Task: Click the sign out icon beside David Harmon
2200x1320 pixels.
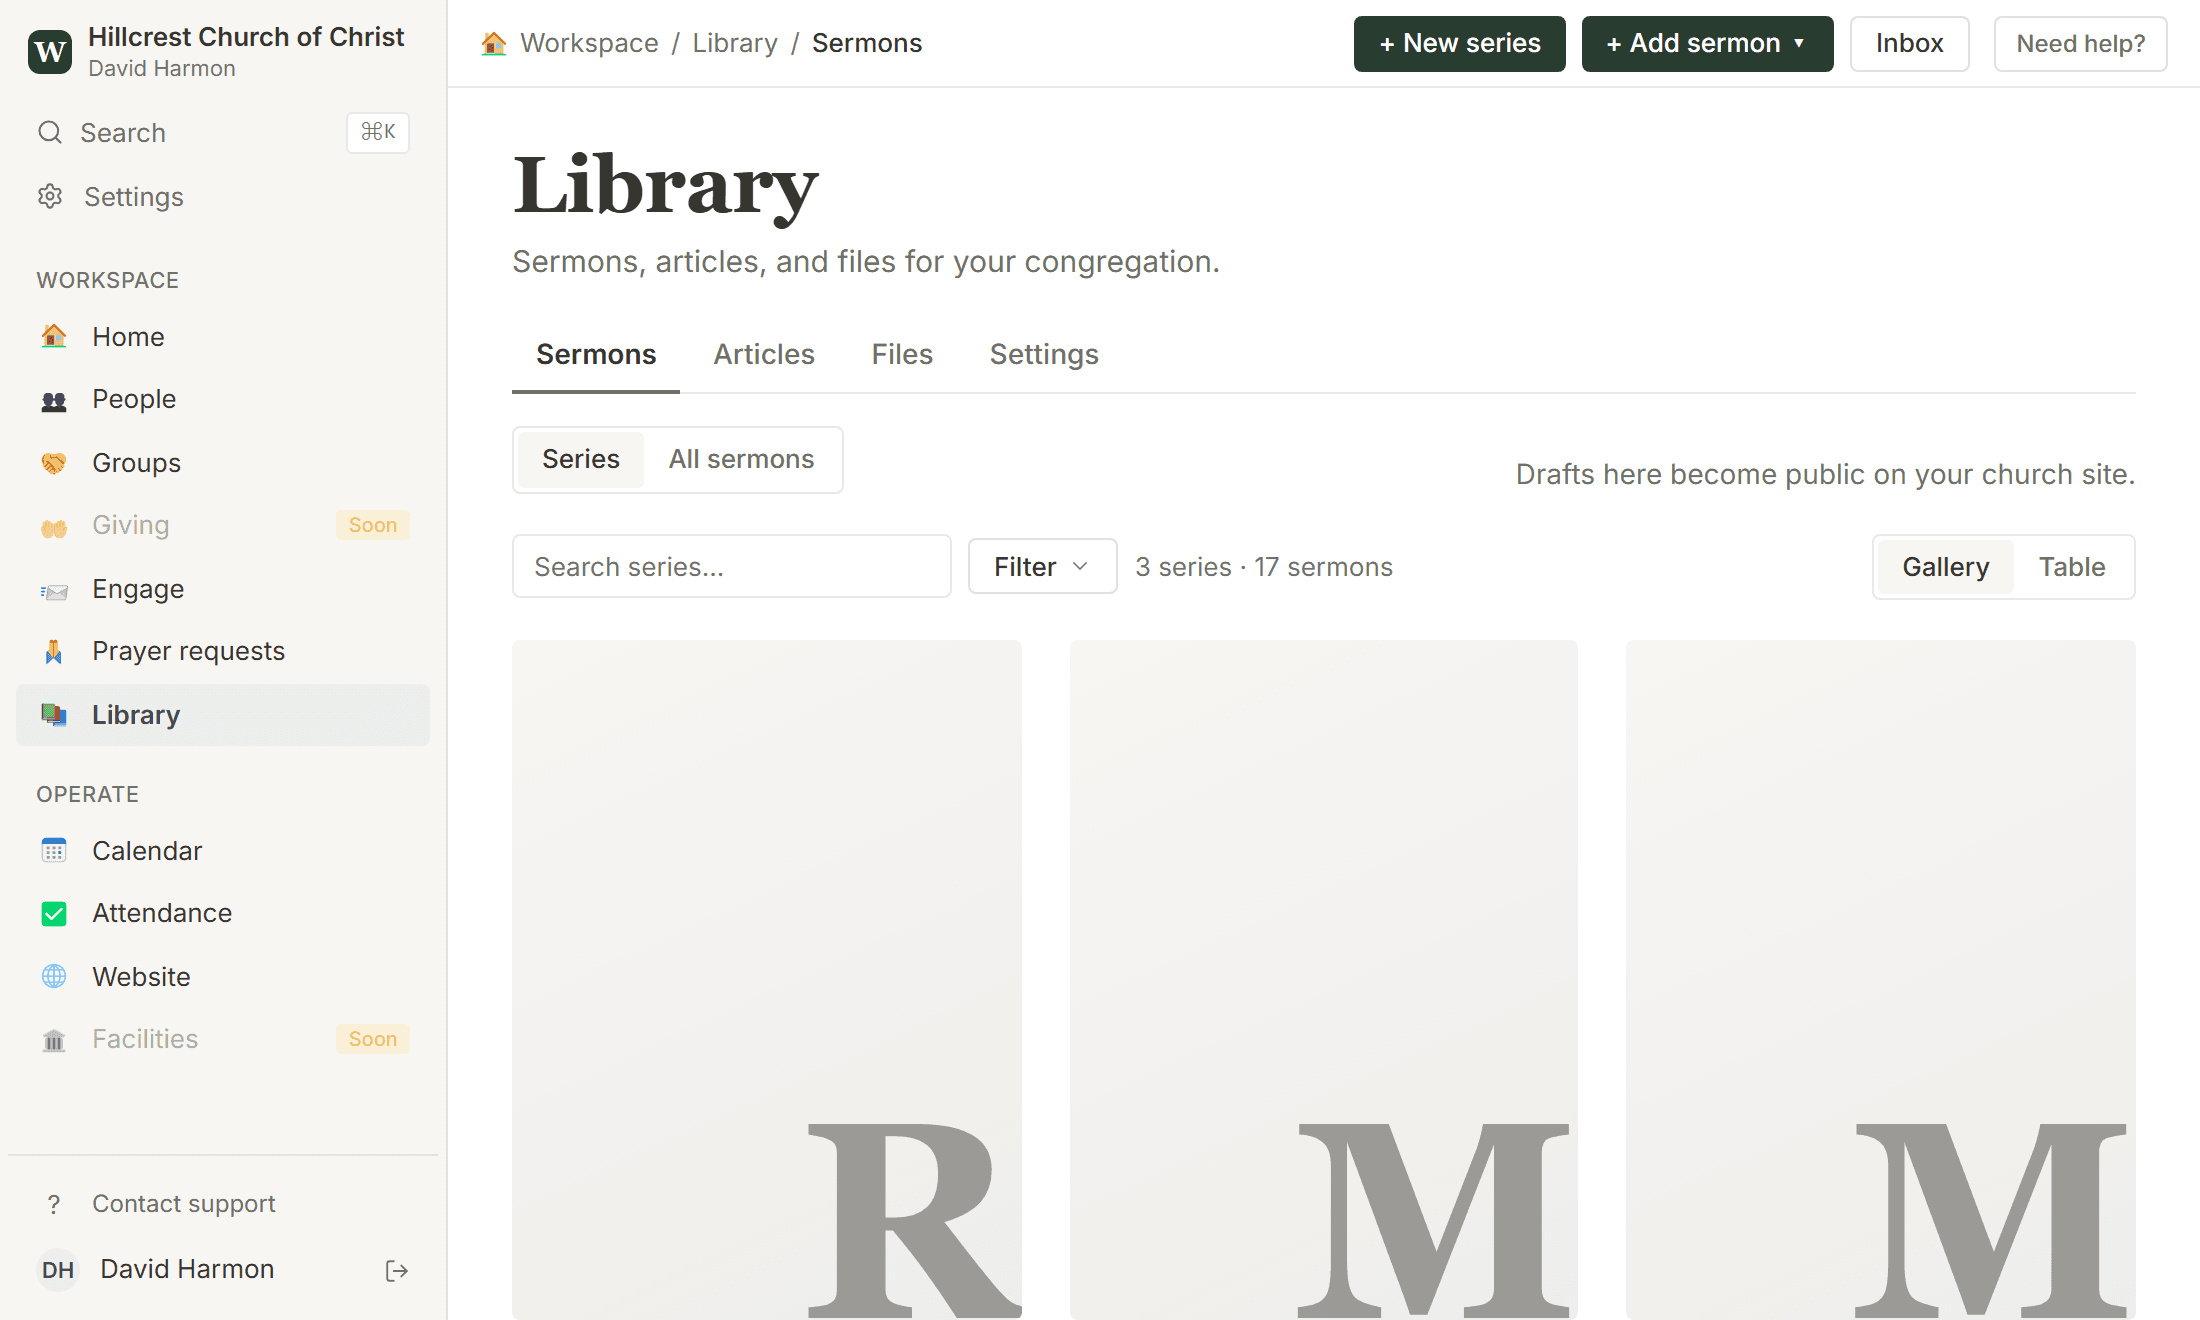Action: coord(397,1270)
